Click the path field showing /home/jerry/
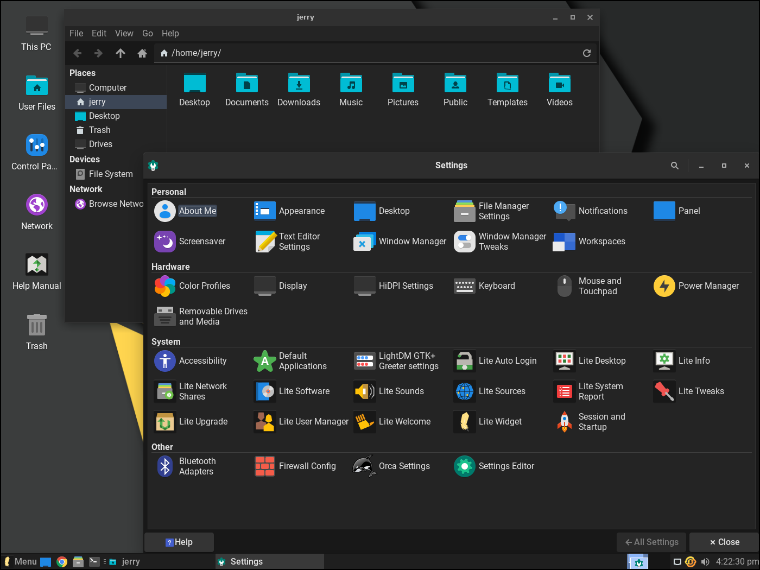The image size is (760, 570). point(367,53)
